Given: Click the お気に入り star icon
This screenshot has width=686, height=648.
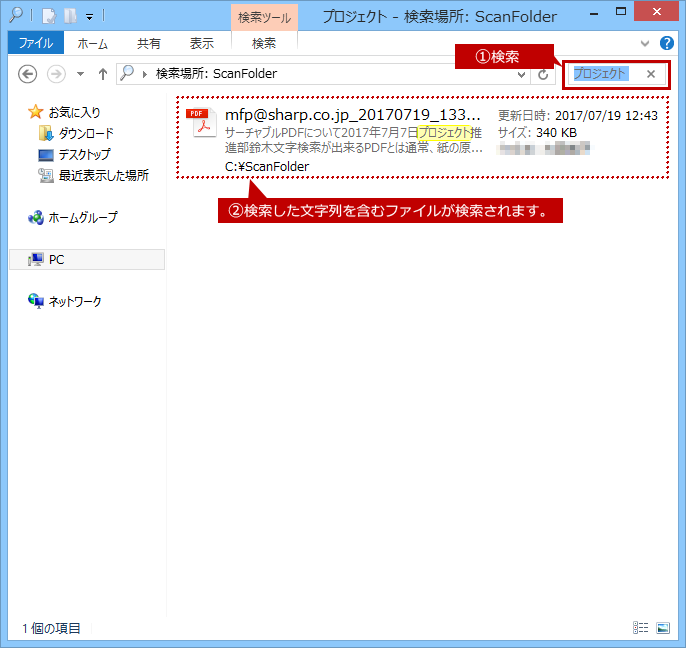Looking at the screenshot, I should click(x=35, y=112).
